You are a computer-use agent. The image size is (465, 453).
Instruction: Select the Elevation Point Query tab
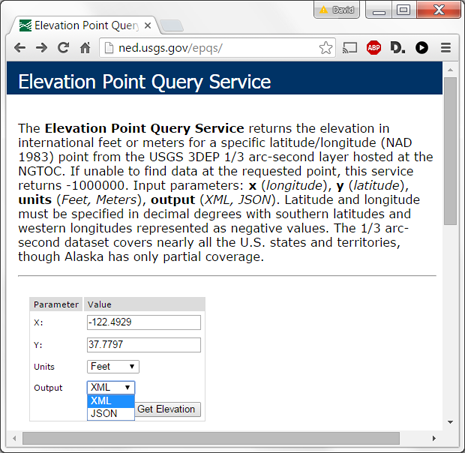click(83, 25)
